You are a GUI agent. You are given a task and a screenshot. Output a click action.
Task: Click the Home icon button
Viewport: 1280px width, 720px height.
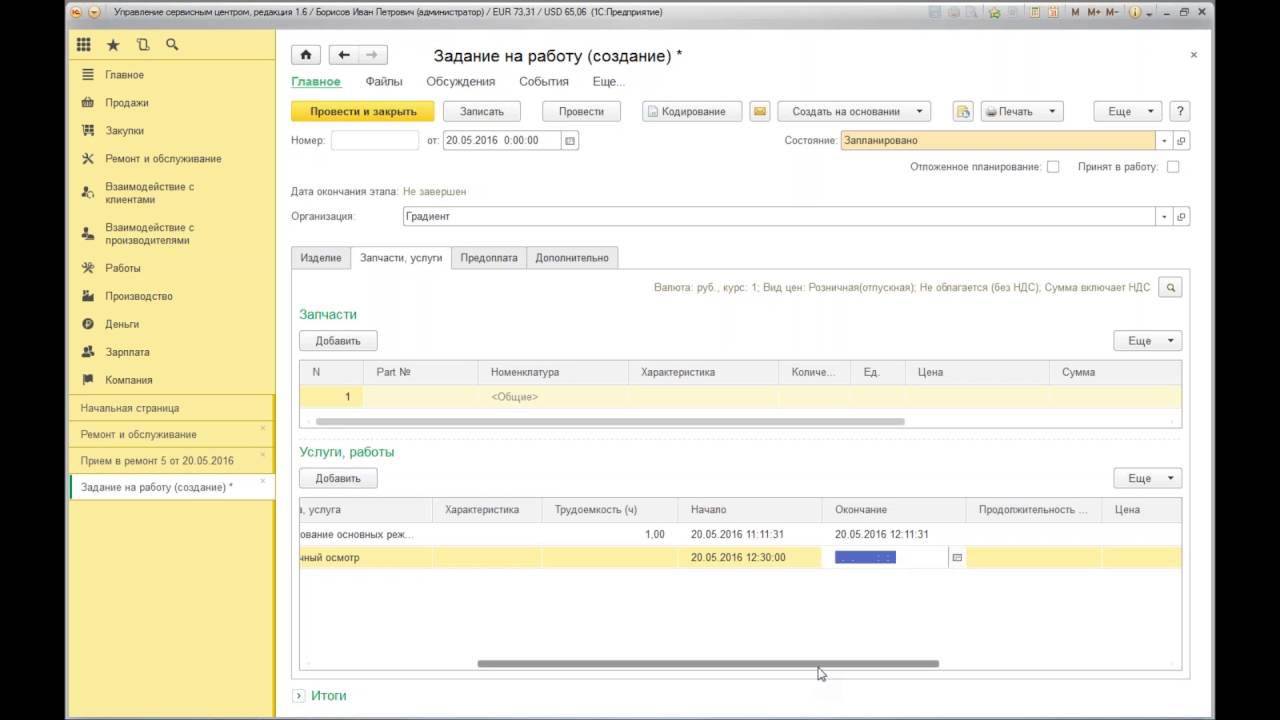305,55
